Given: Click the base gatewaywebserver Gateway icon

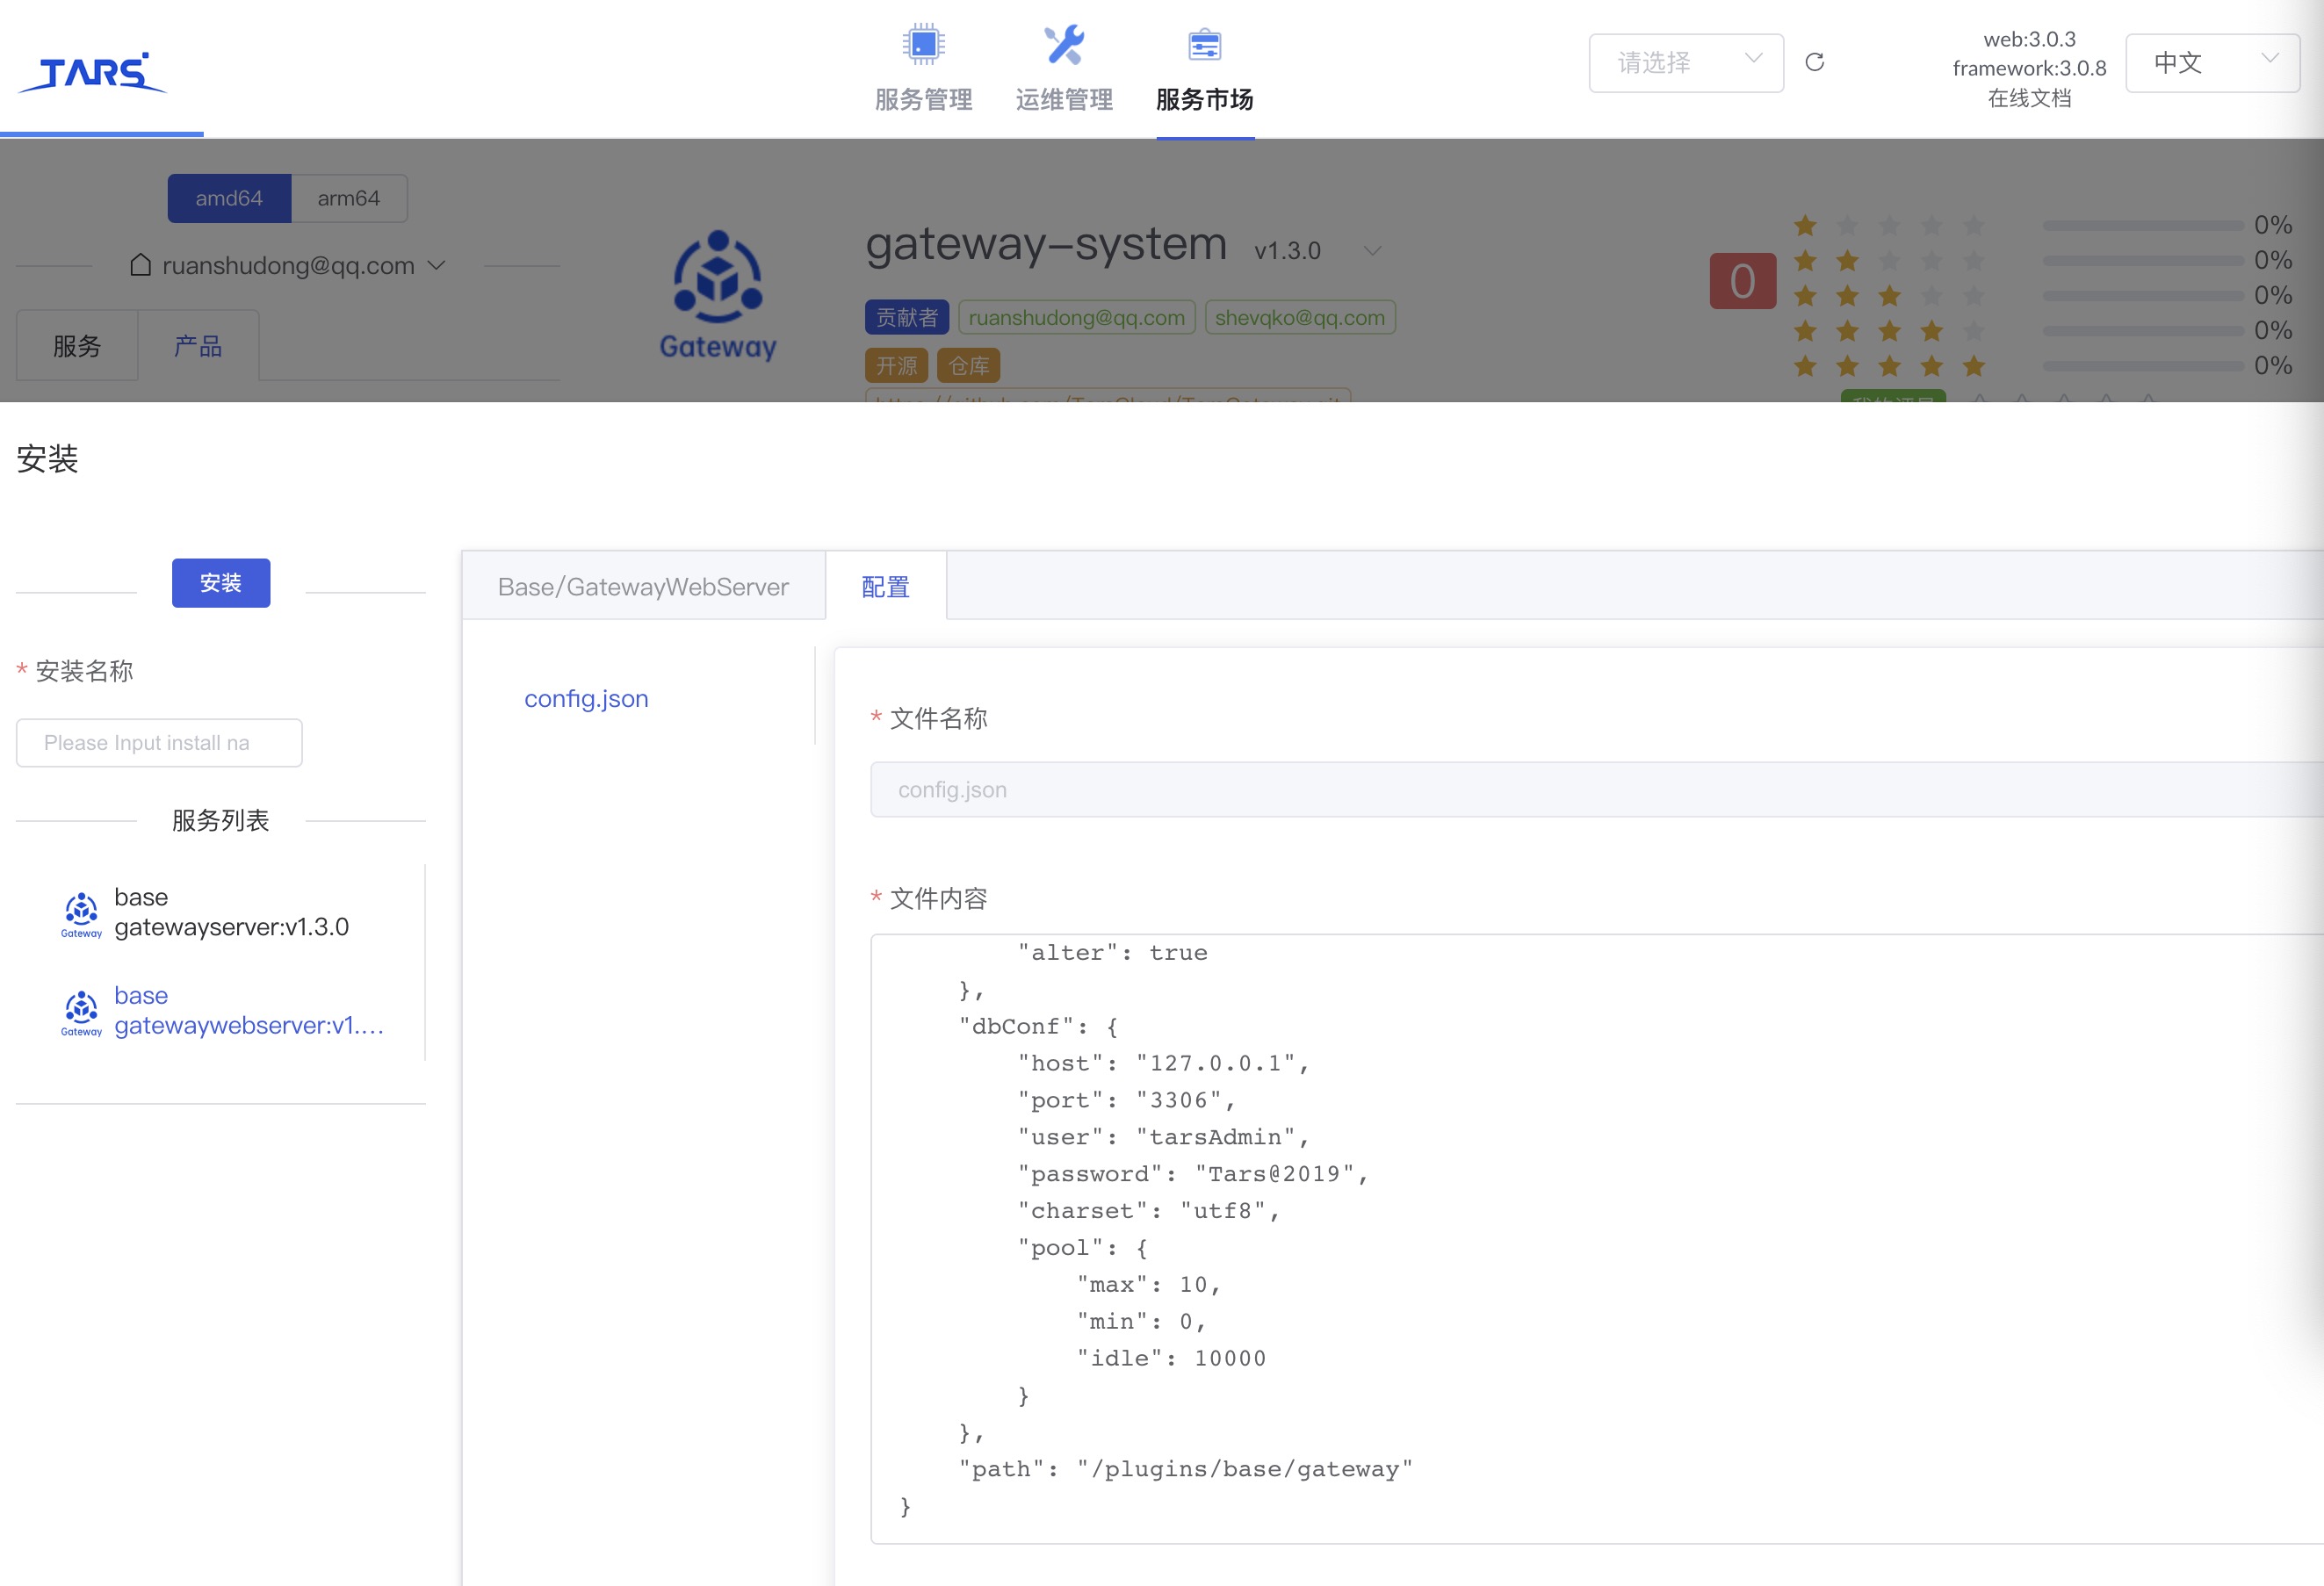Looking at the screenshot, I should [x=81, y=1012].
